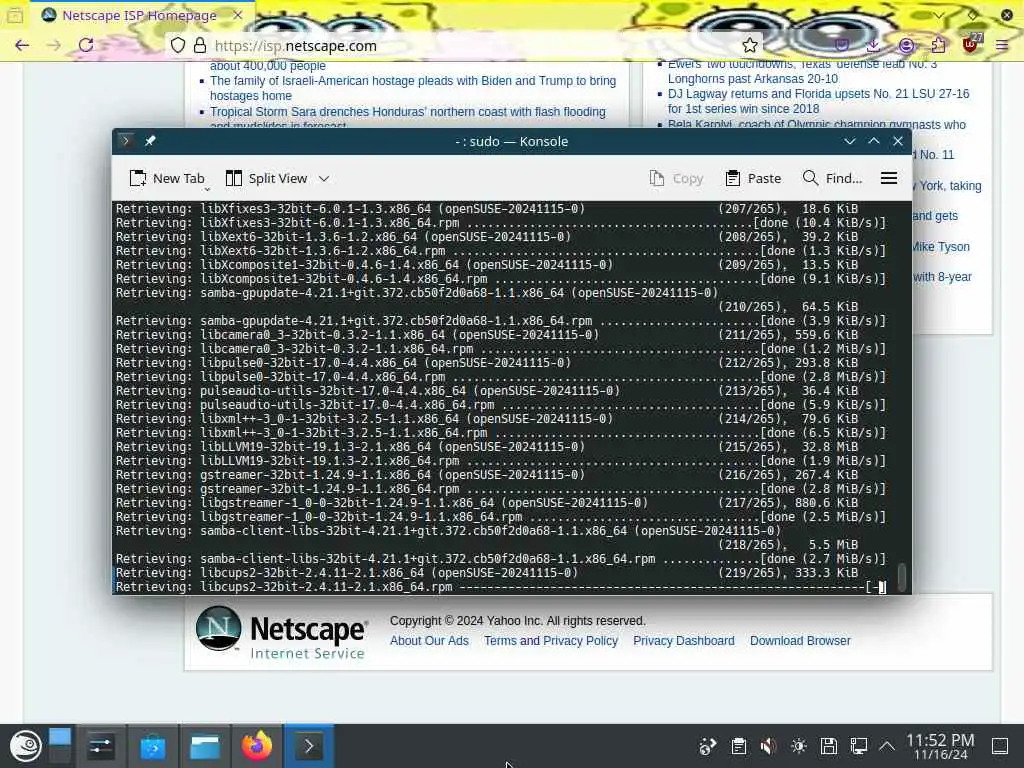The width and height of the screenshot is (1024, 768).
Task: Open Discover software center from the taskbar
Action: point(153,746)
